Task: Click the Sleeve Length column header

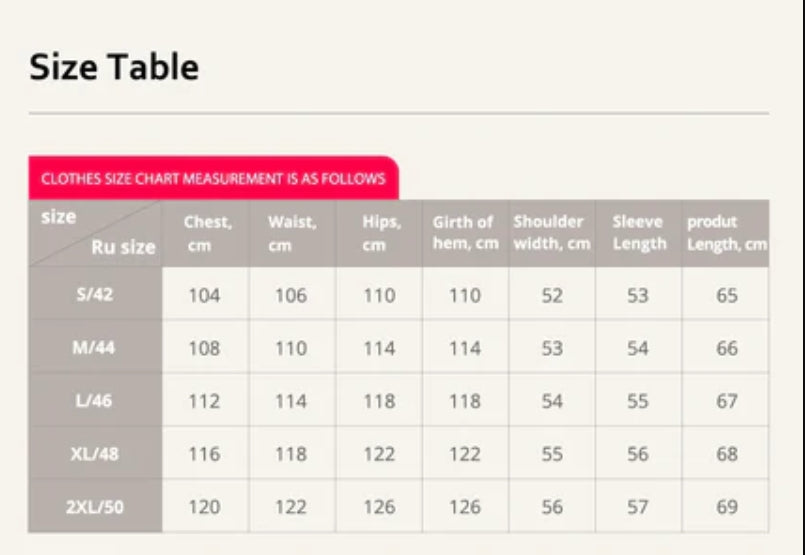Action: [639, 234]
